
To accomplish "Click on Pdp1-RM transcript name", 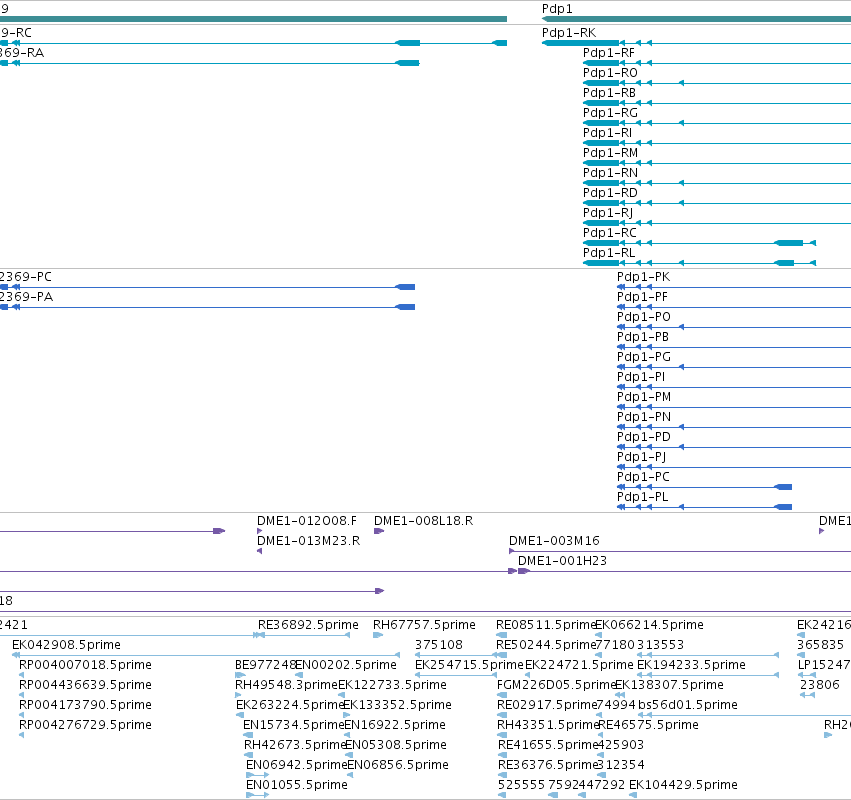I will pyautogui.click(x=610, y=154).
